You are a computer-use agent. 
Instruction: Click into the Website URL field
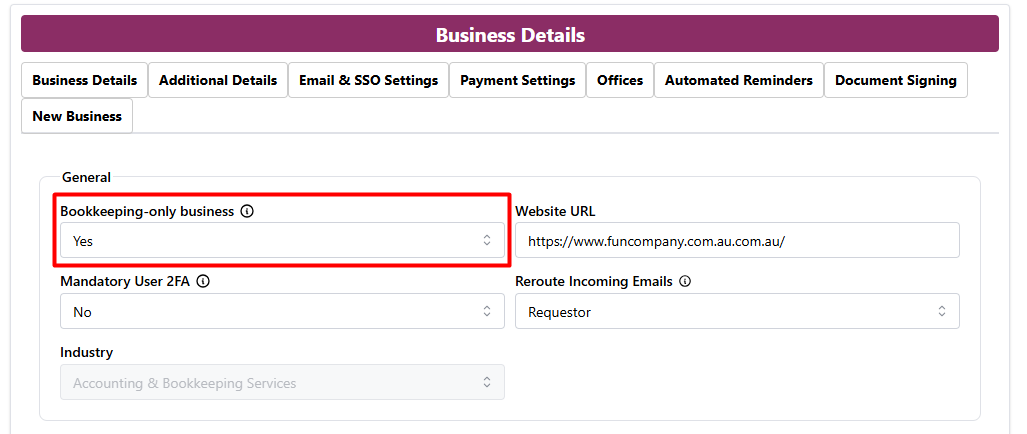[x=737, y=240]
